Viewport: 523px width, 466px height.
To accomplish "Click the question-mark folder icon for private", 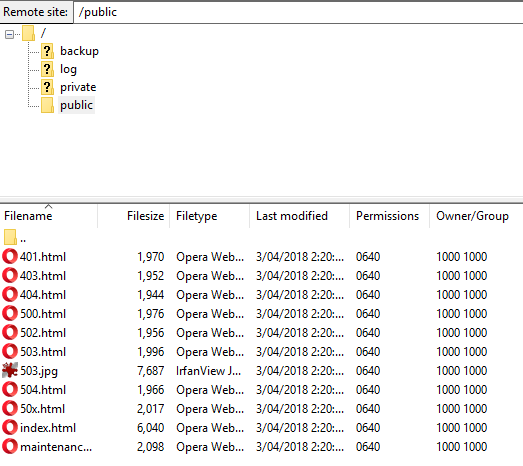I will [x=47, y=87].
